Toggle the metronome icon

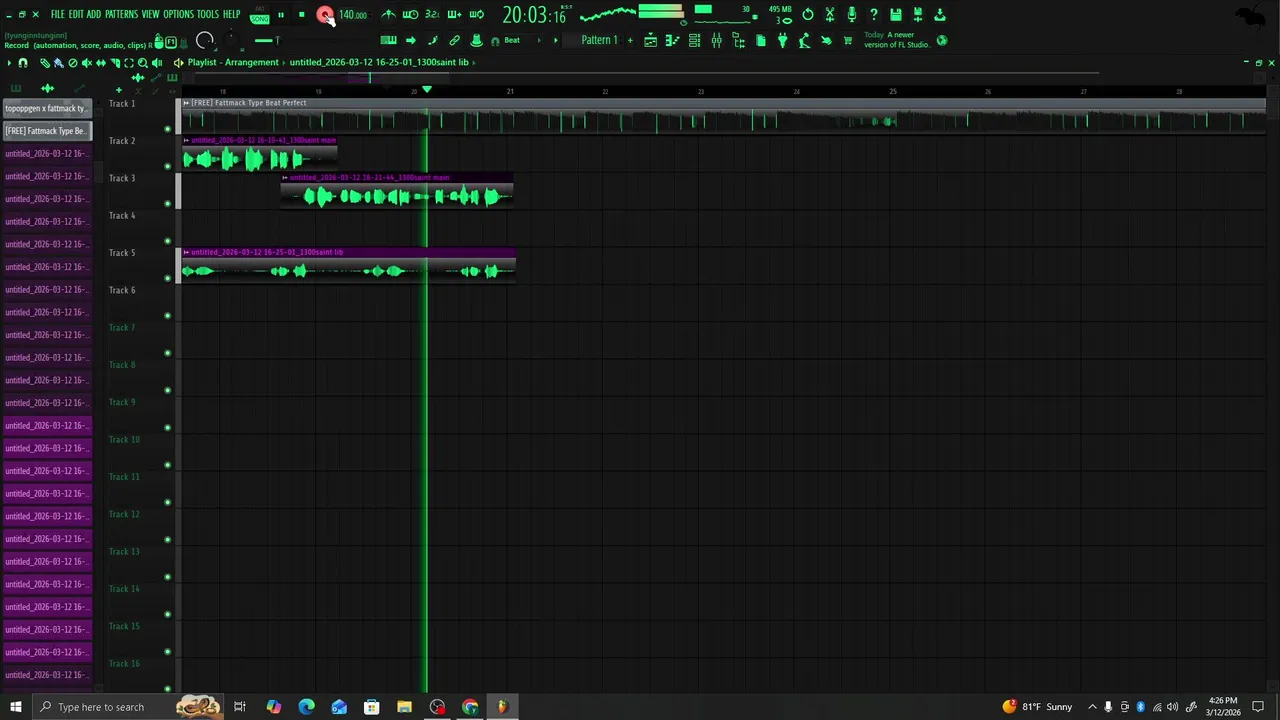[x=388, y=15]
